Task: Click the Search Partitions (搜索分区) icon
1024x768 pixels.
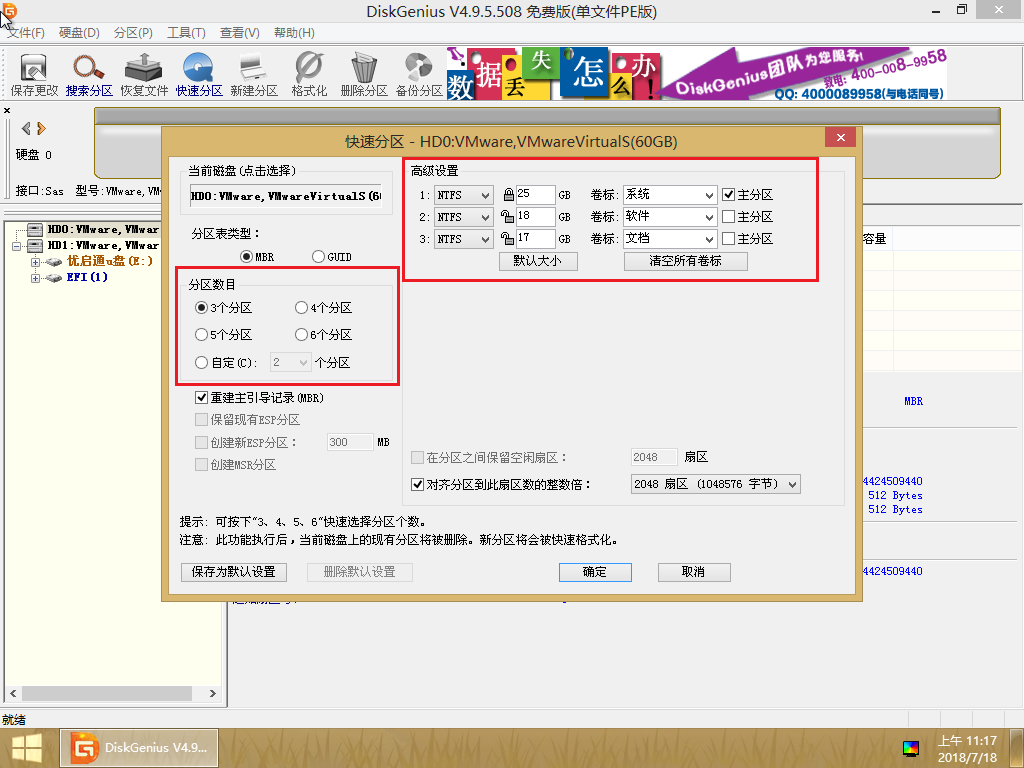Action: (89, 74)
